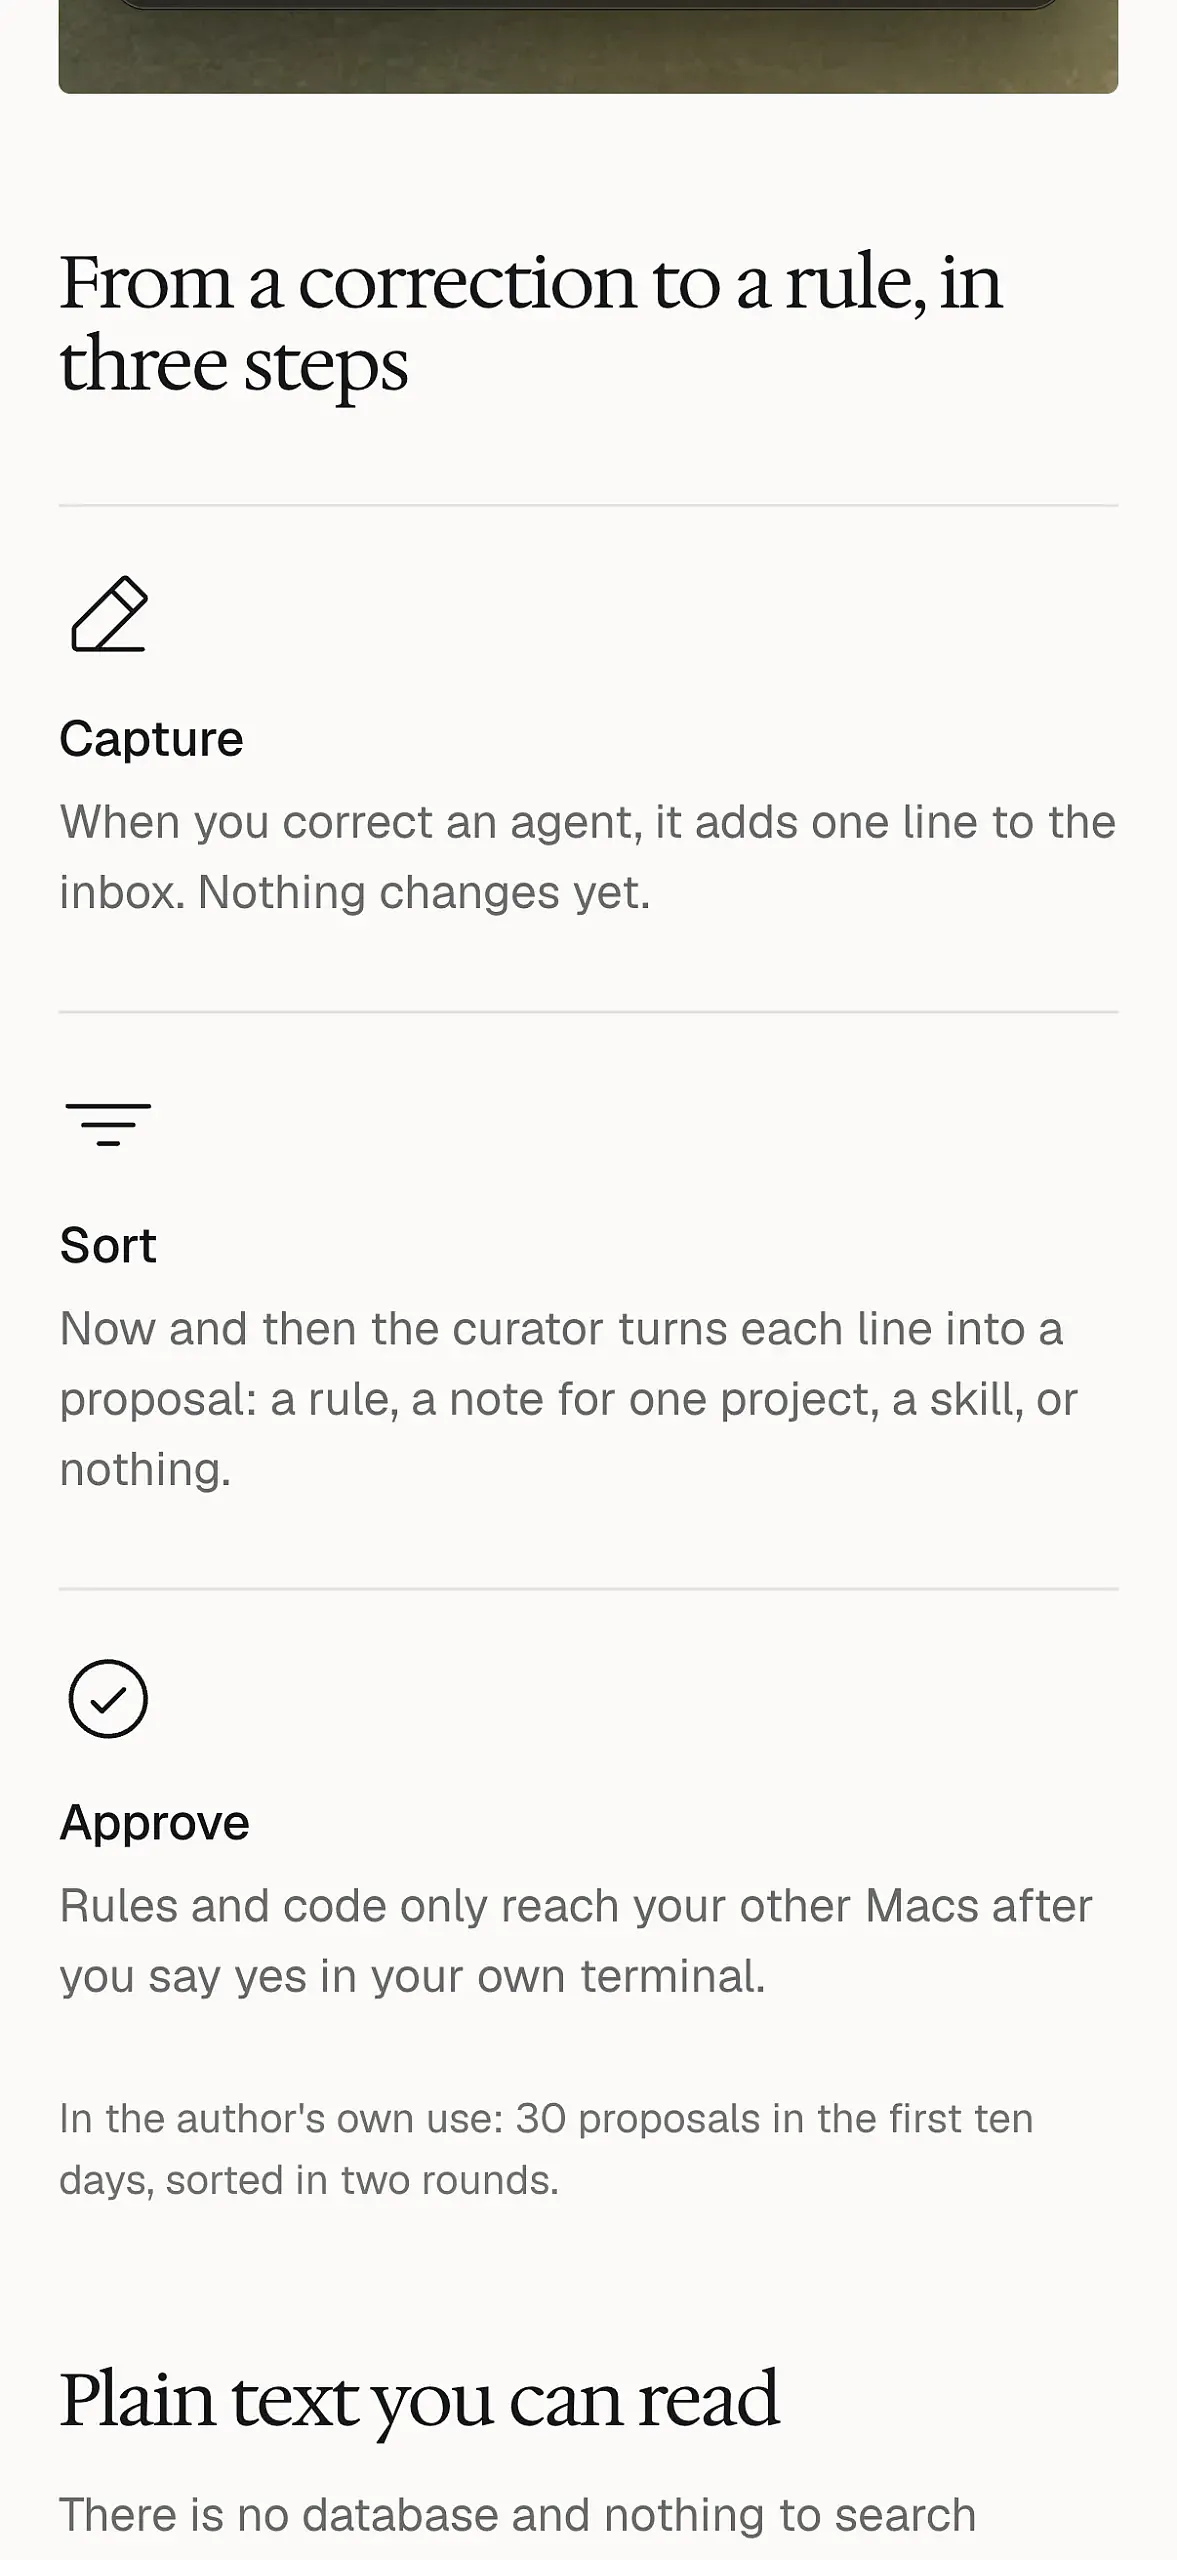Click the divider line above Sort icon
The width and height of the screenshot is (1177, 2560).
click(x=588, y=1012)
